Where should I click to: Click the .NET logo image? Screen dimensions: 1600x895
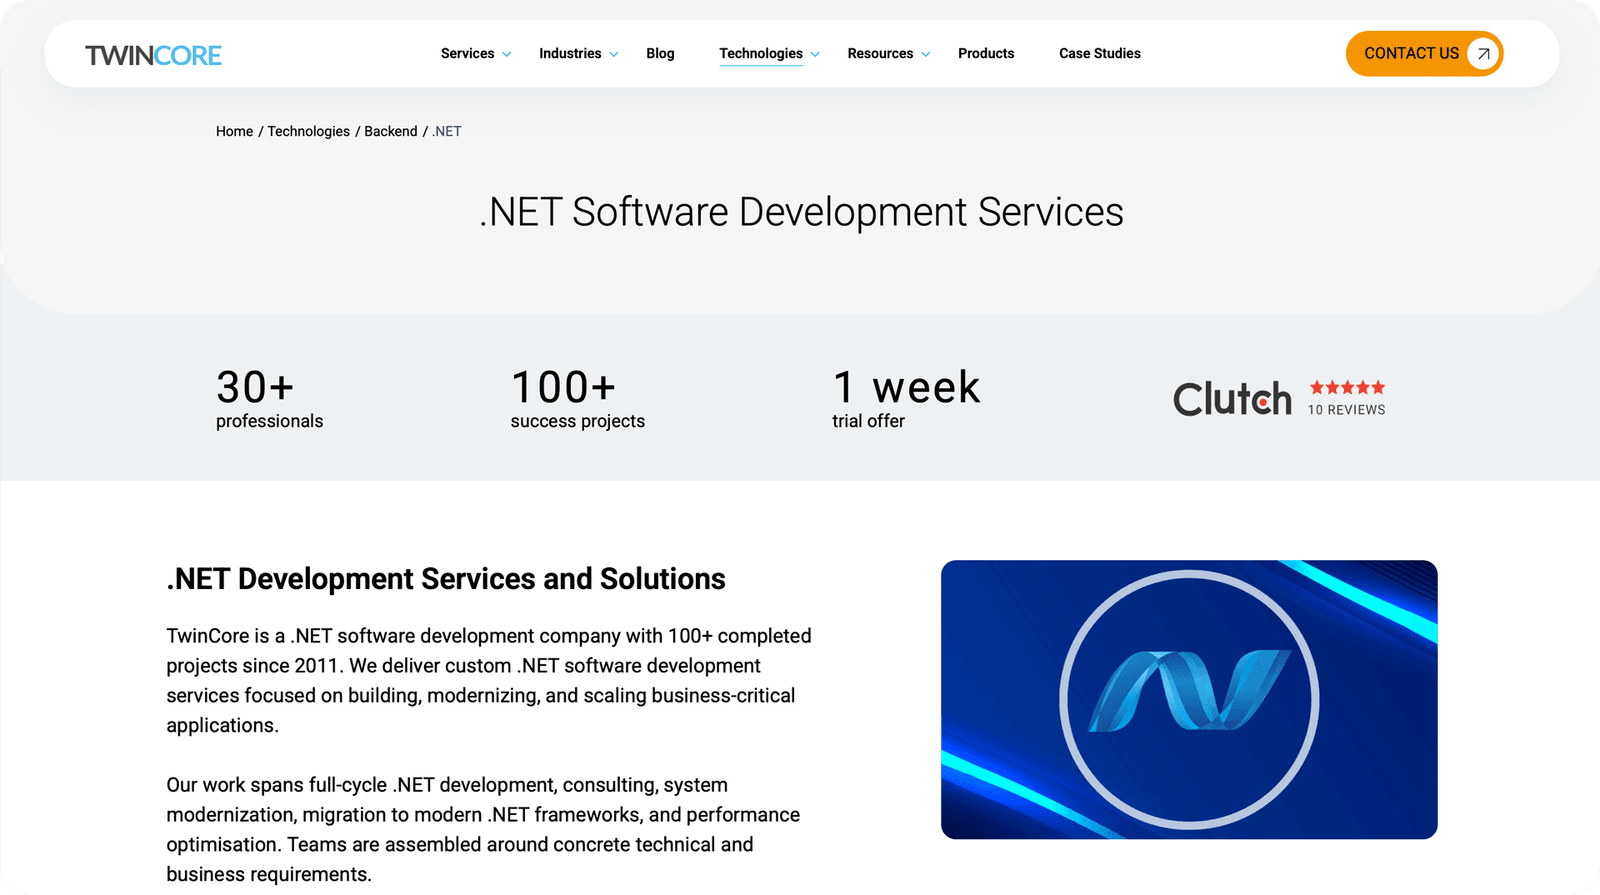1189,699
